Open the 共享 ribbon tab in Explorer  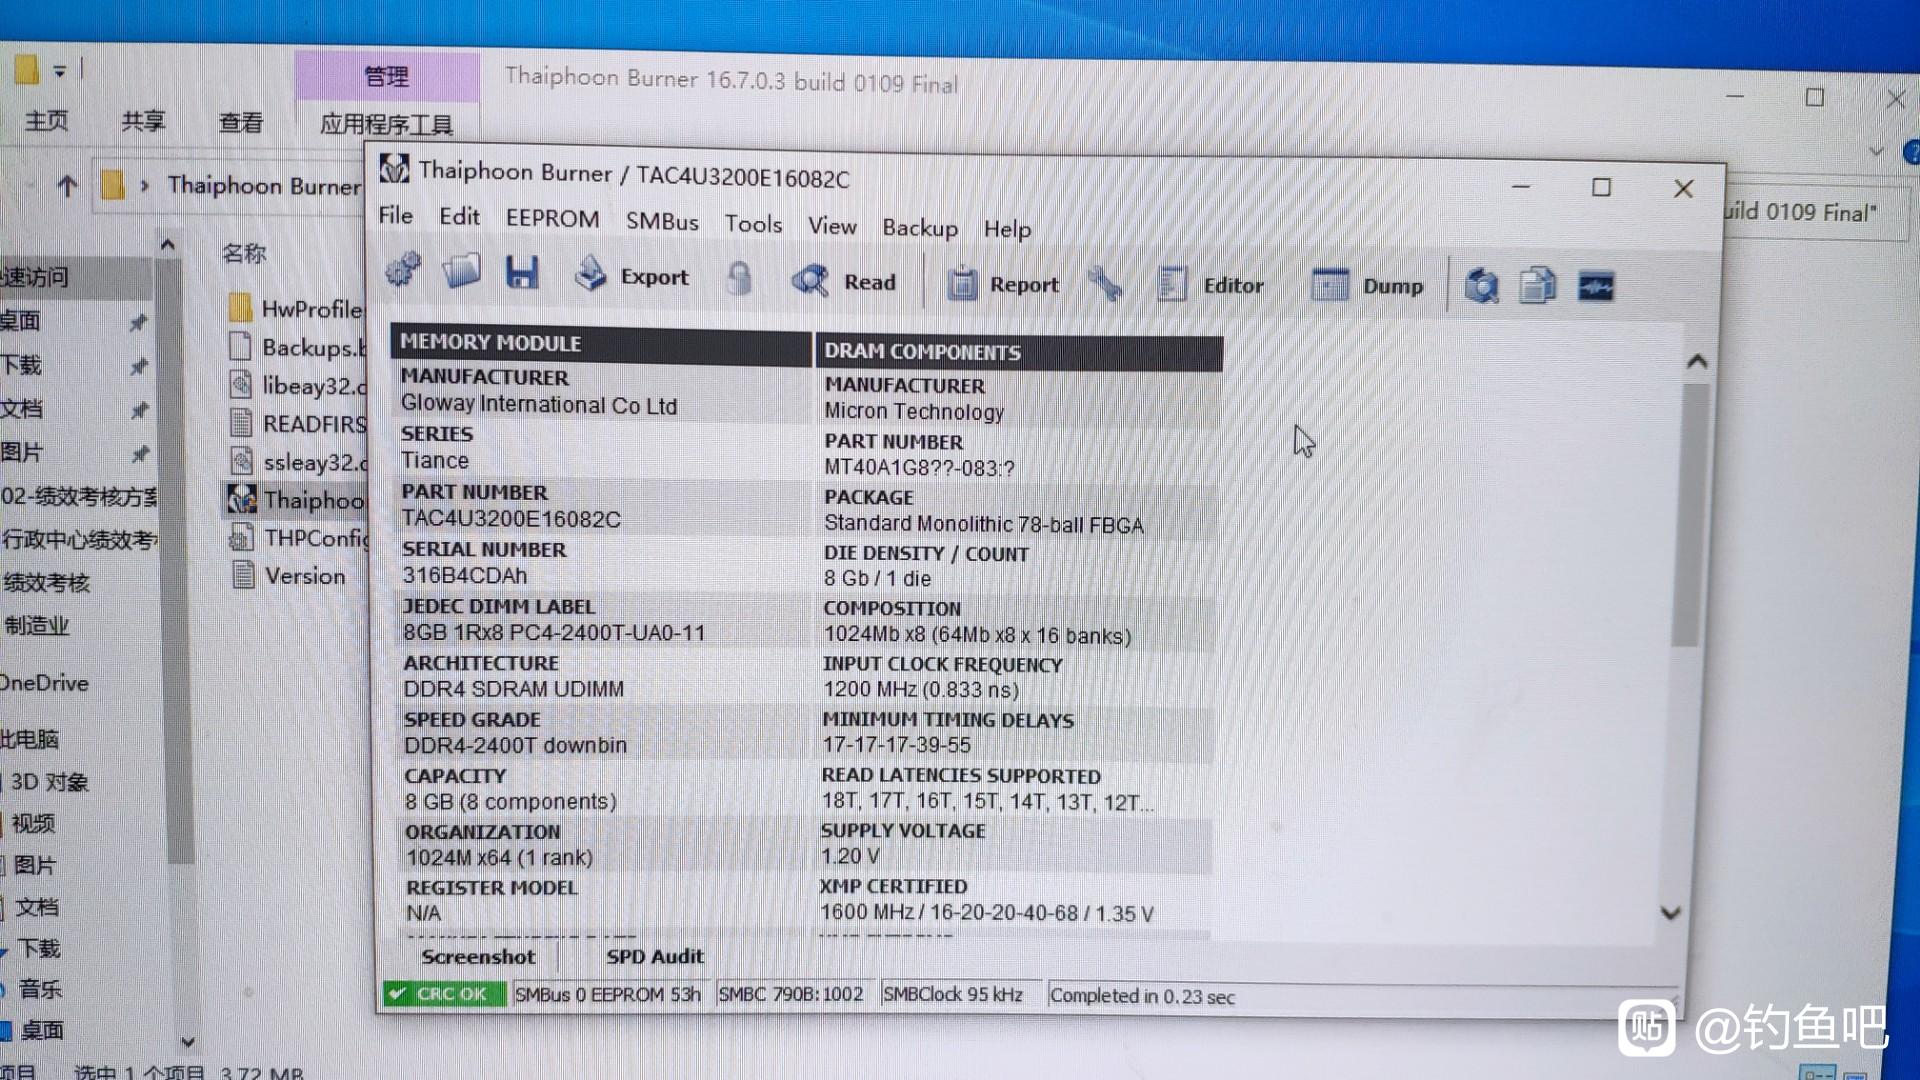click(x=143, y=121)
